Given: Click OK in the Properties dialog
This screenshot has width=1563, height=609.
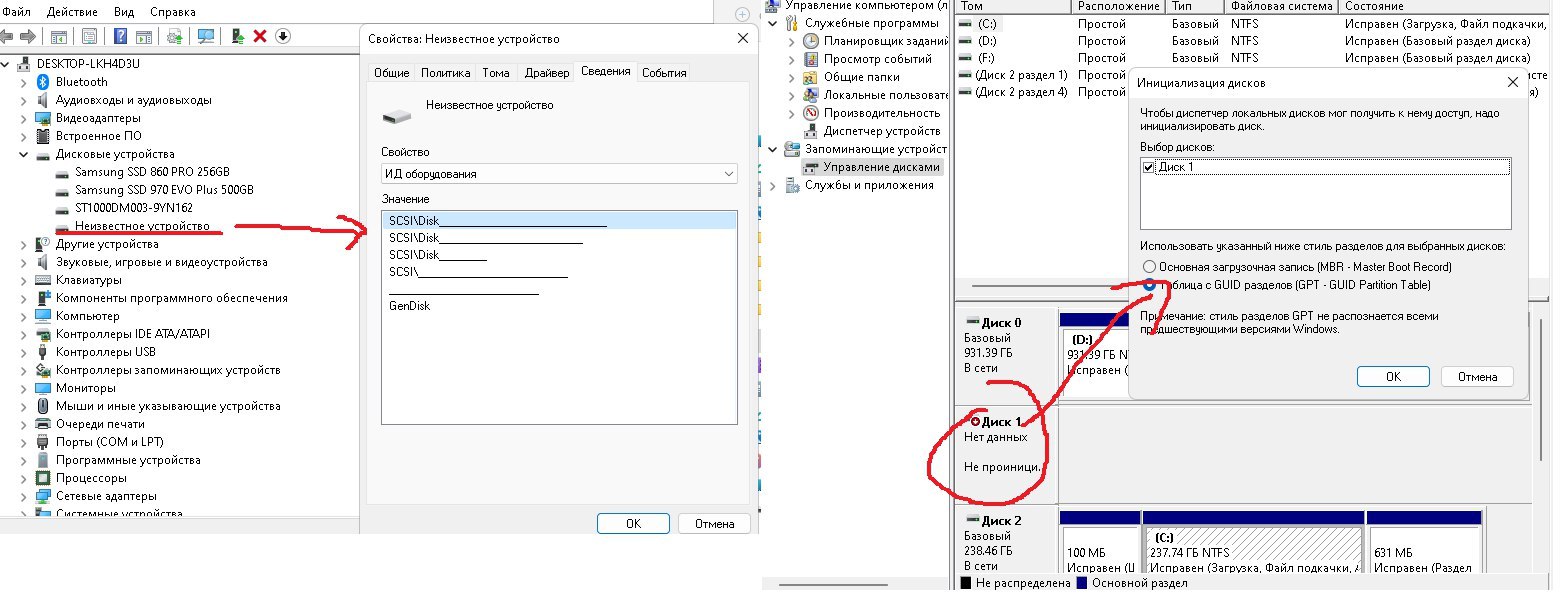Looking at the screenshot, I should click(x=633, y=523).
